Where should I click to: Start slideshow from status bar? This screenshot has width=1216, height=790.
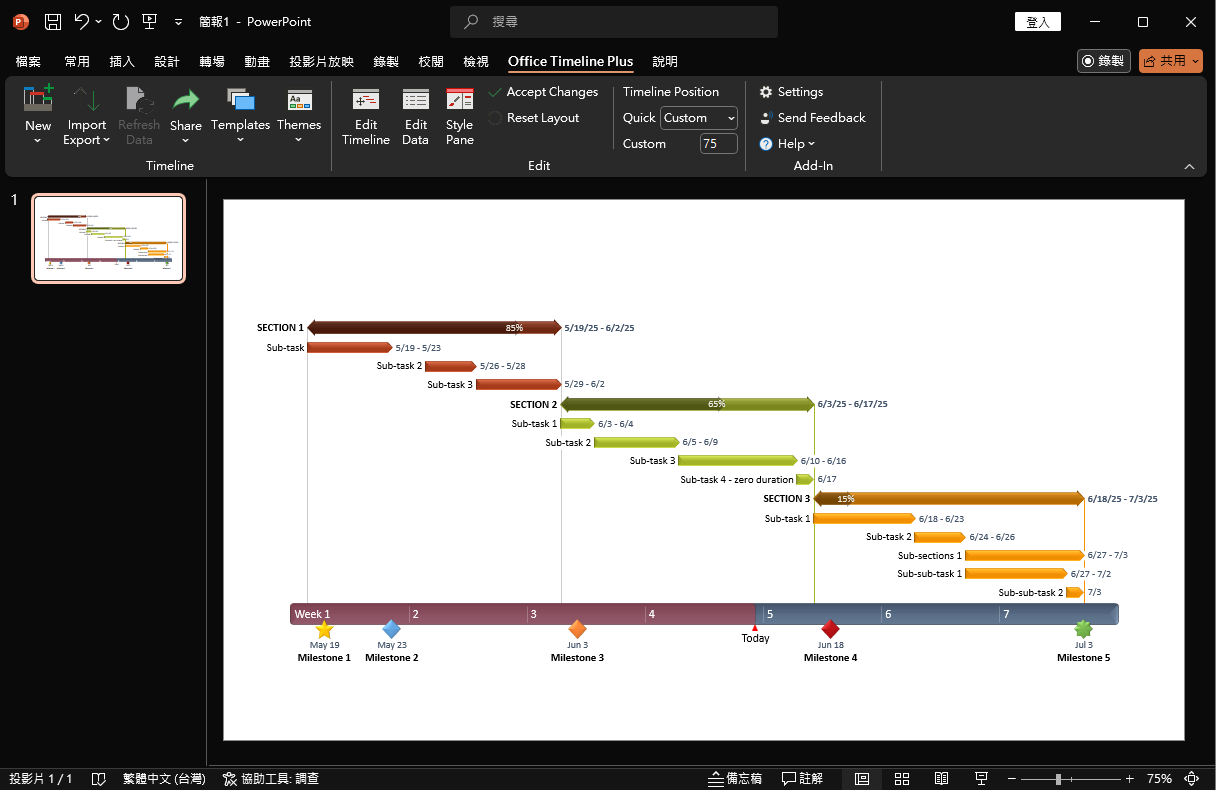(x=981, y=778)
